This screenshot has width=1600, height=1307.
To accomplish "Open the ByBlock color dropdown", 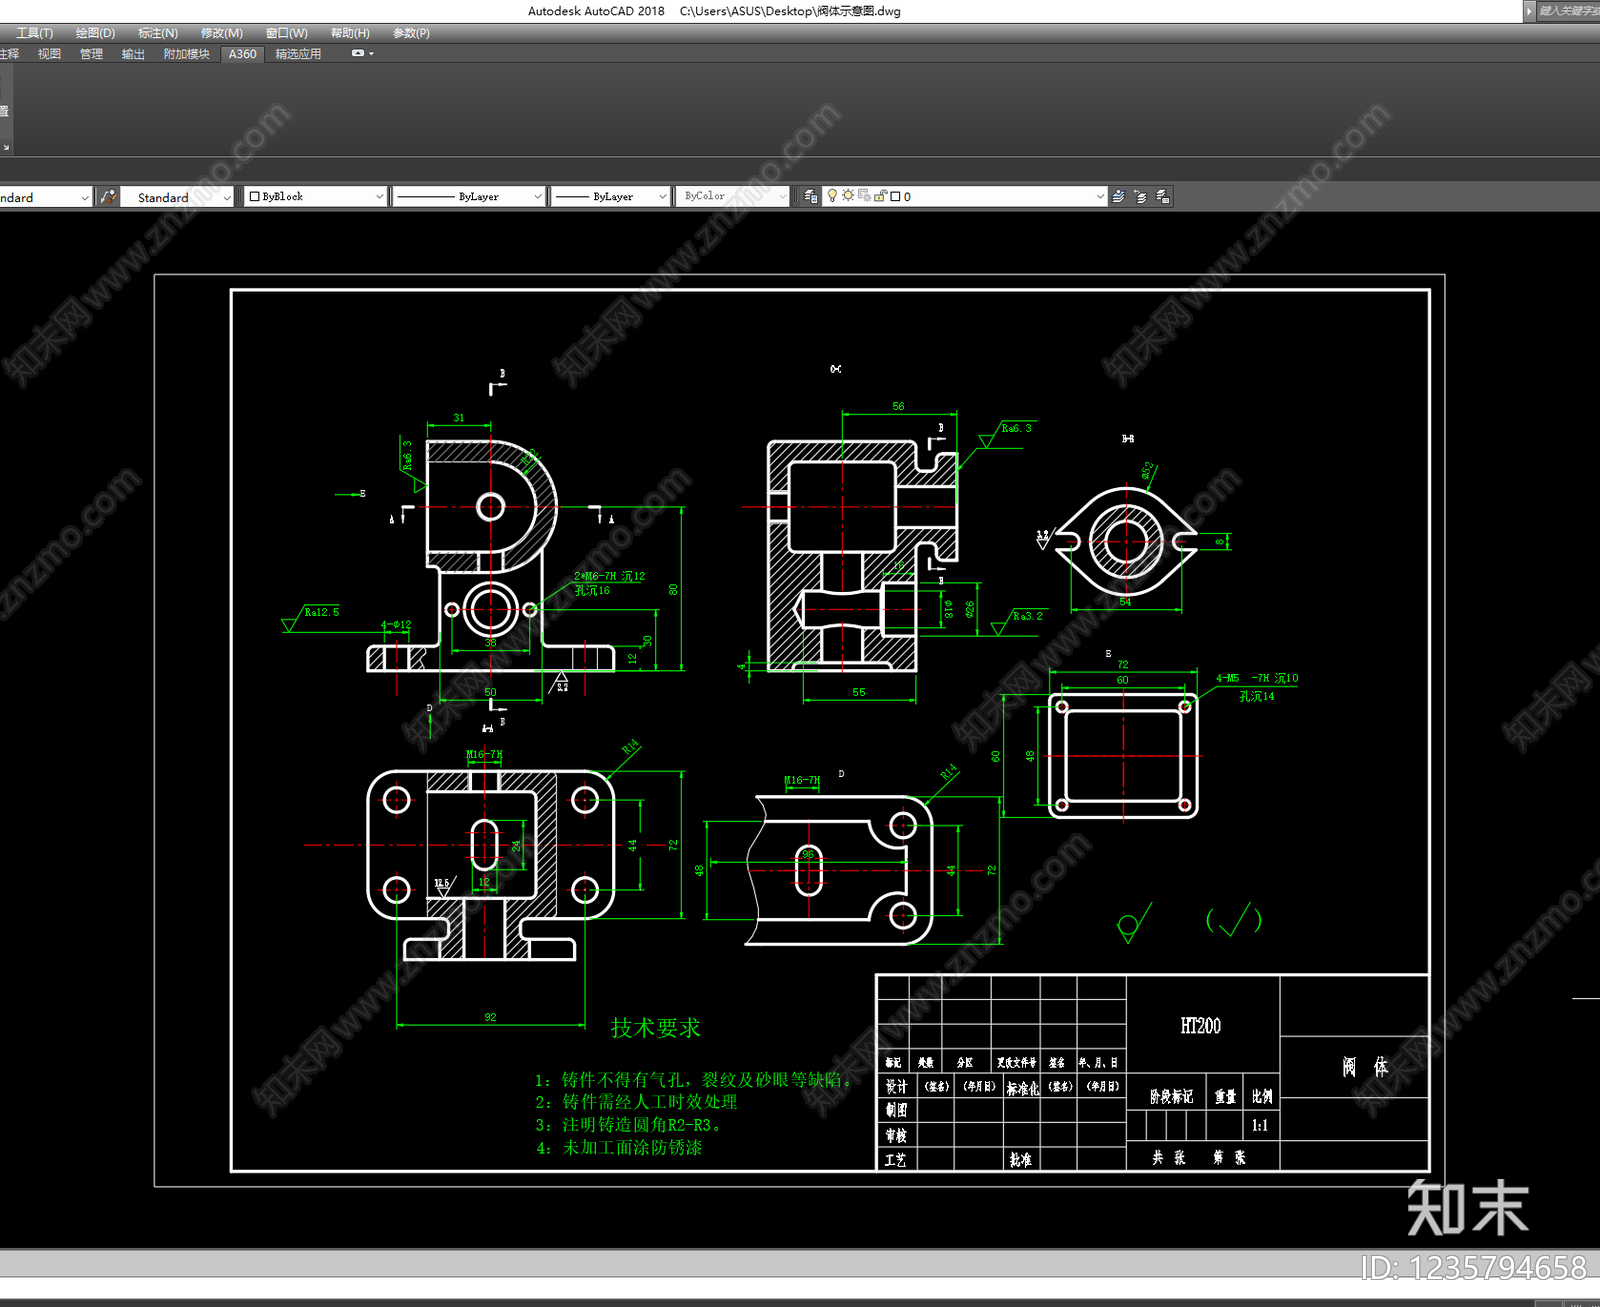I will click(x=316, y=197).
